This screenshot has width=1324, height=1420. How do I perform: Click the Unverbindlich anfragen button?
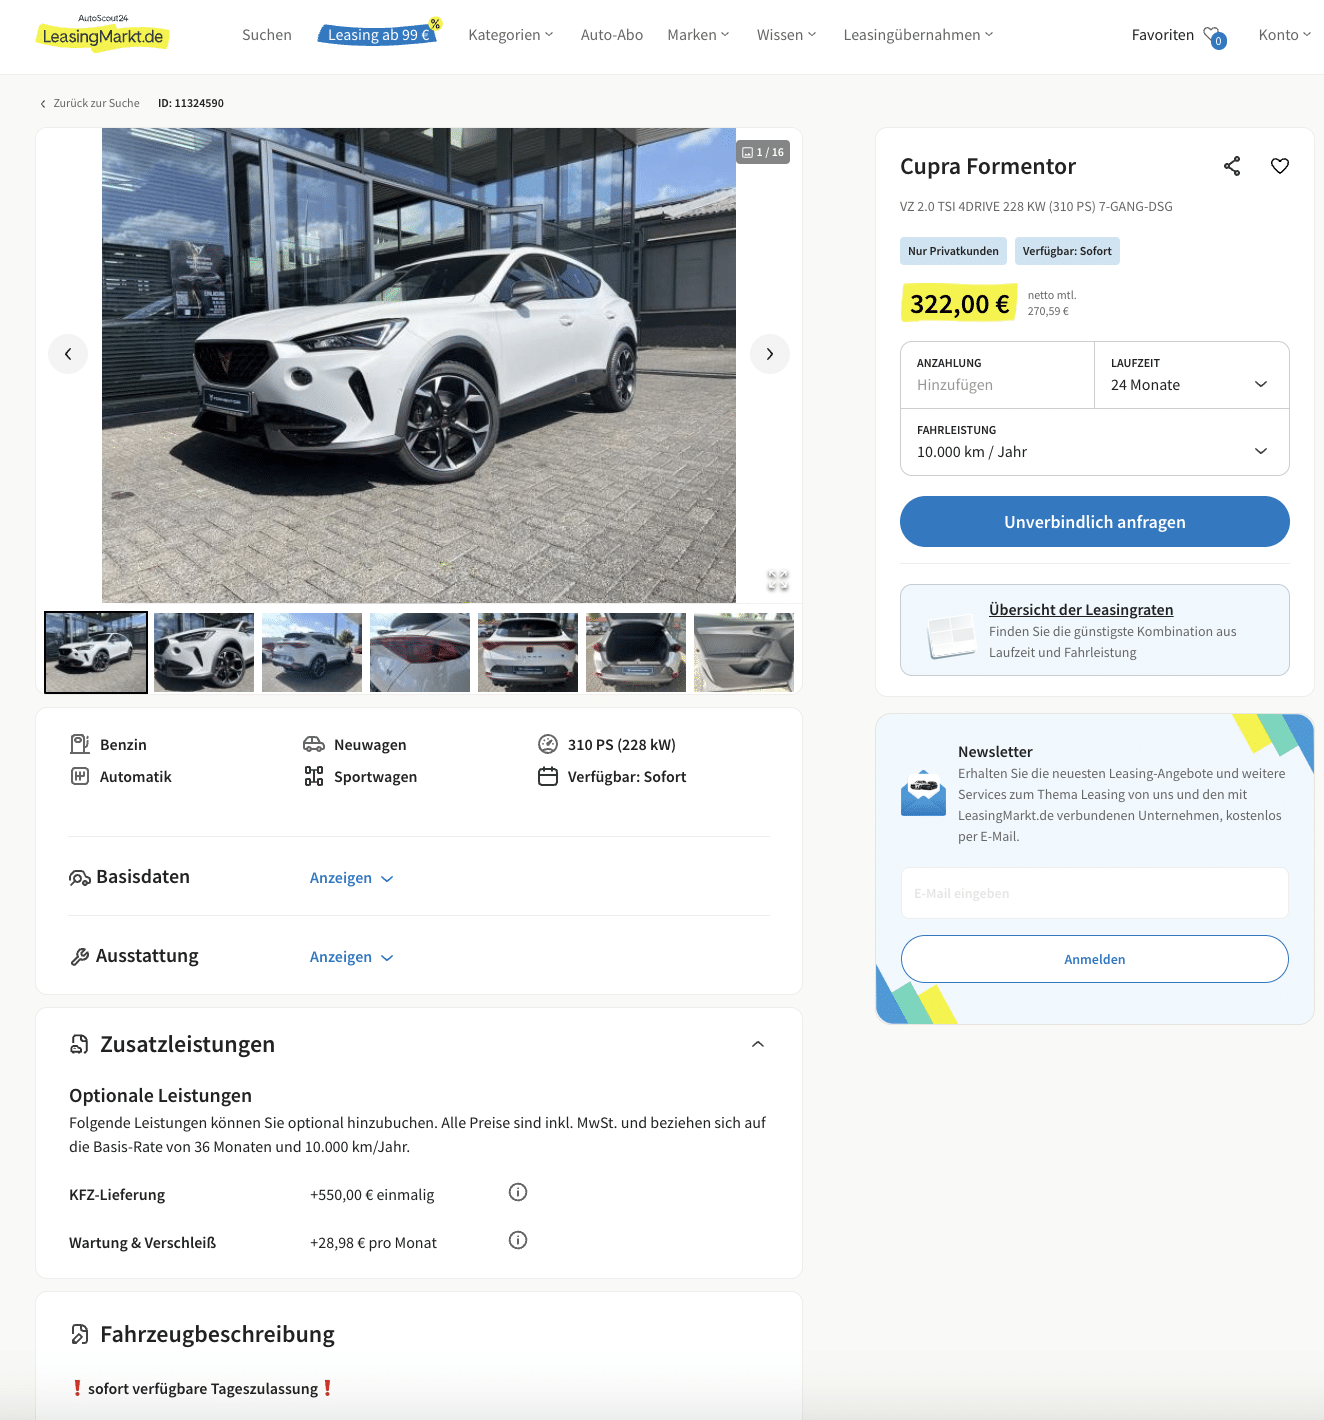(1095, 522)
